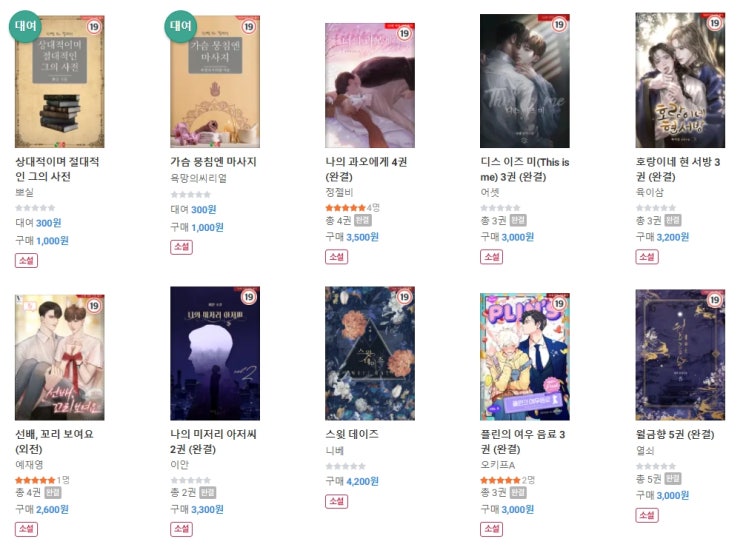Image resolution: width=743 pixels, height=553 pixels.
Task: Open title link 상대적이며 절대적인 그의 사전
Action: (57, 169)
